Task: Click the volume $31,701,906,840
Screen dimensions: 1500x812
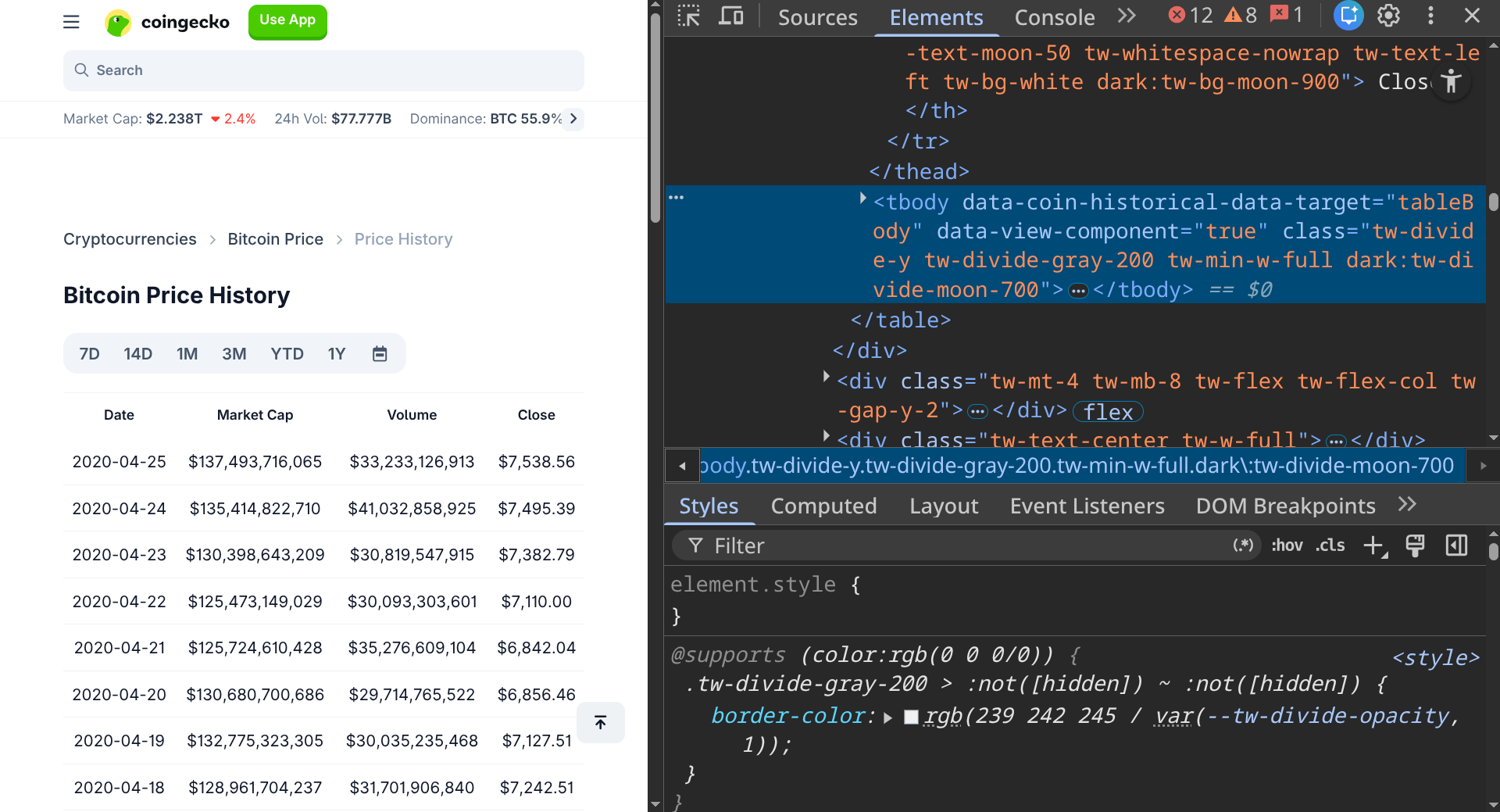Action: (x=412, y=787)
